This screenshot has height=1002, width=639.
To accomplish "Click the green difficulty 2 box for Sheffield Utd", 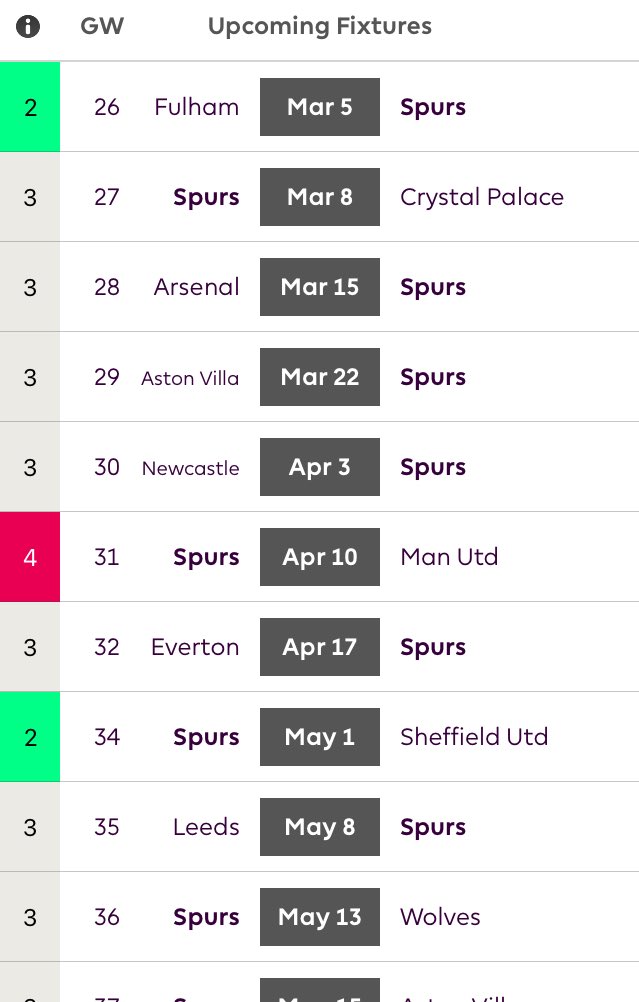I will 30,737.
